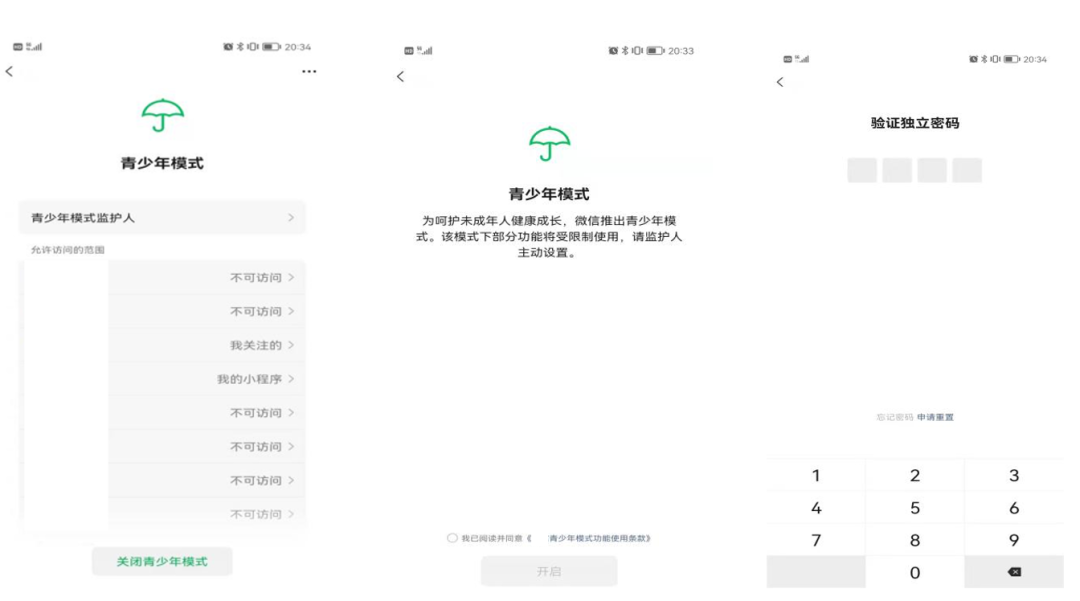Tap the green umbrella above 青少年模式监护人 list
This screenshot has height=601, width=1080.
coord(163,114)
